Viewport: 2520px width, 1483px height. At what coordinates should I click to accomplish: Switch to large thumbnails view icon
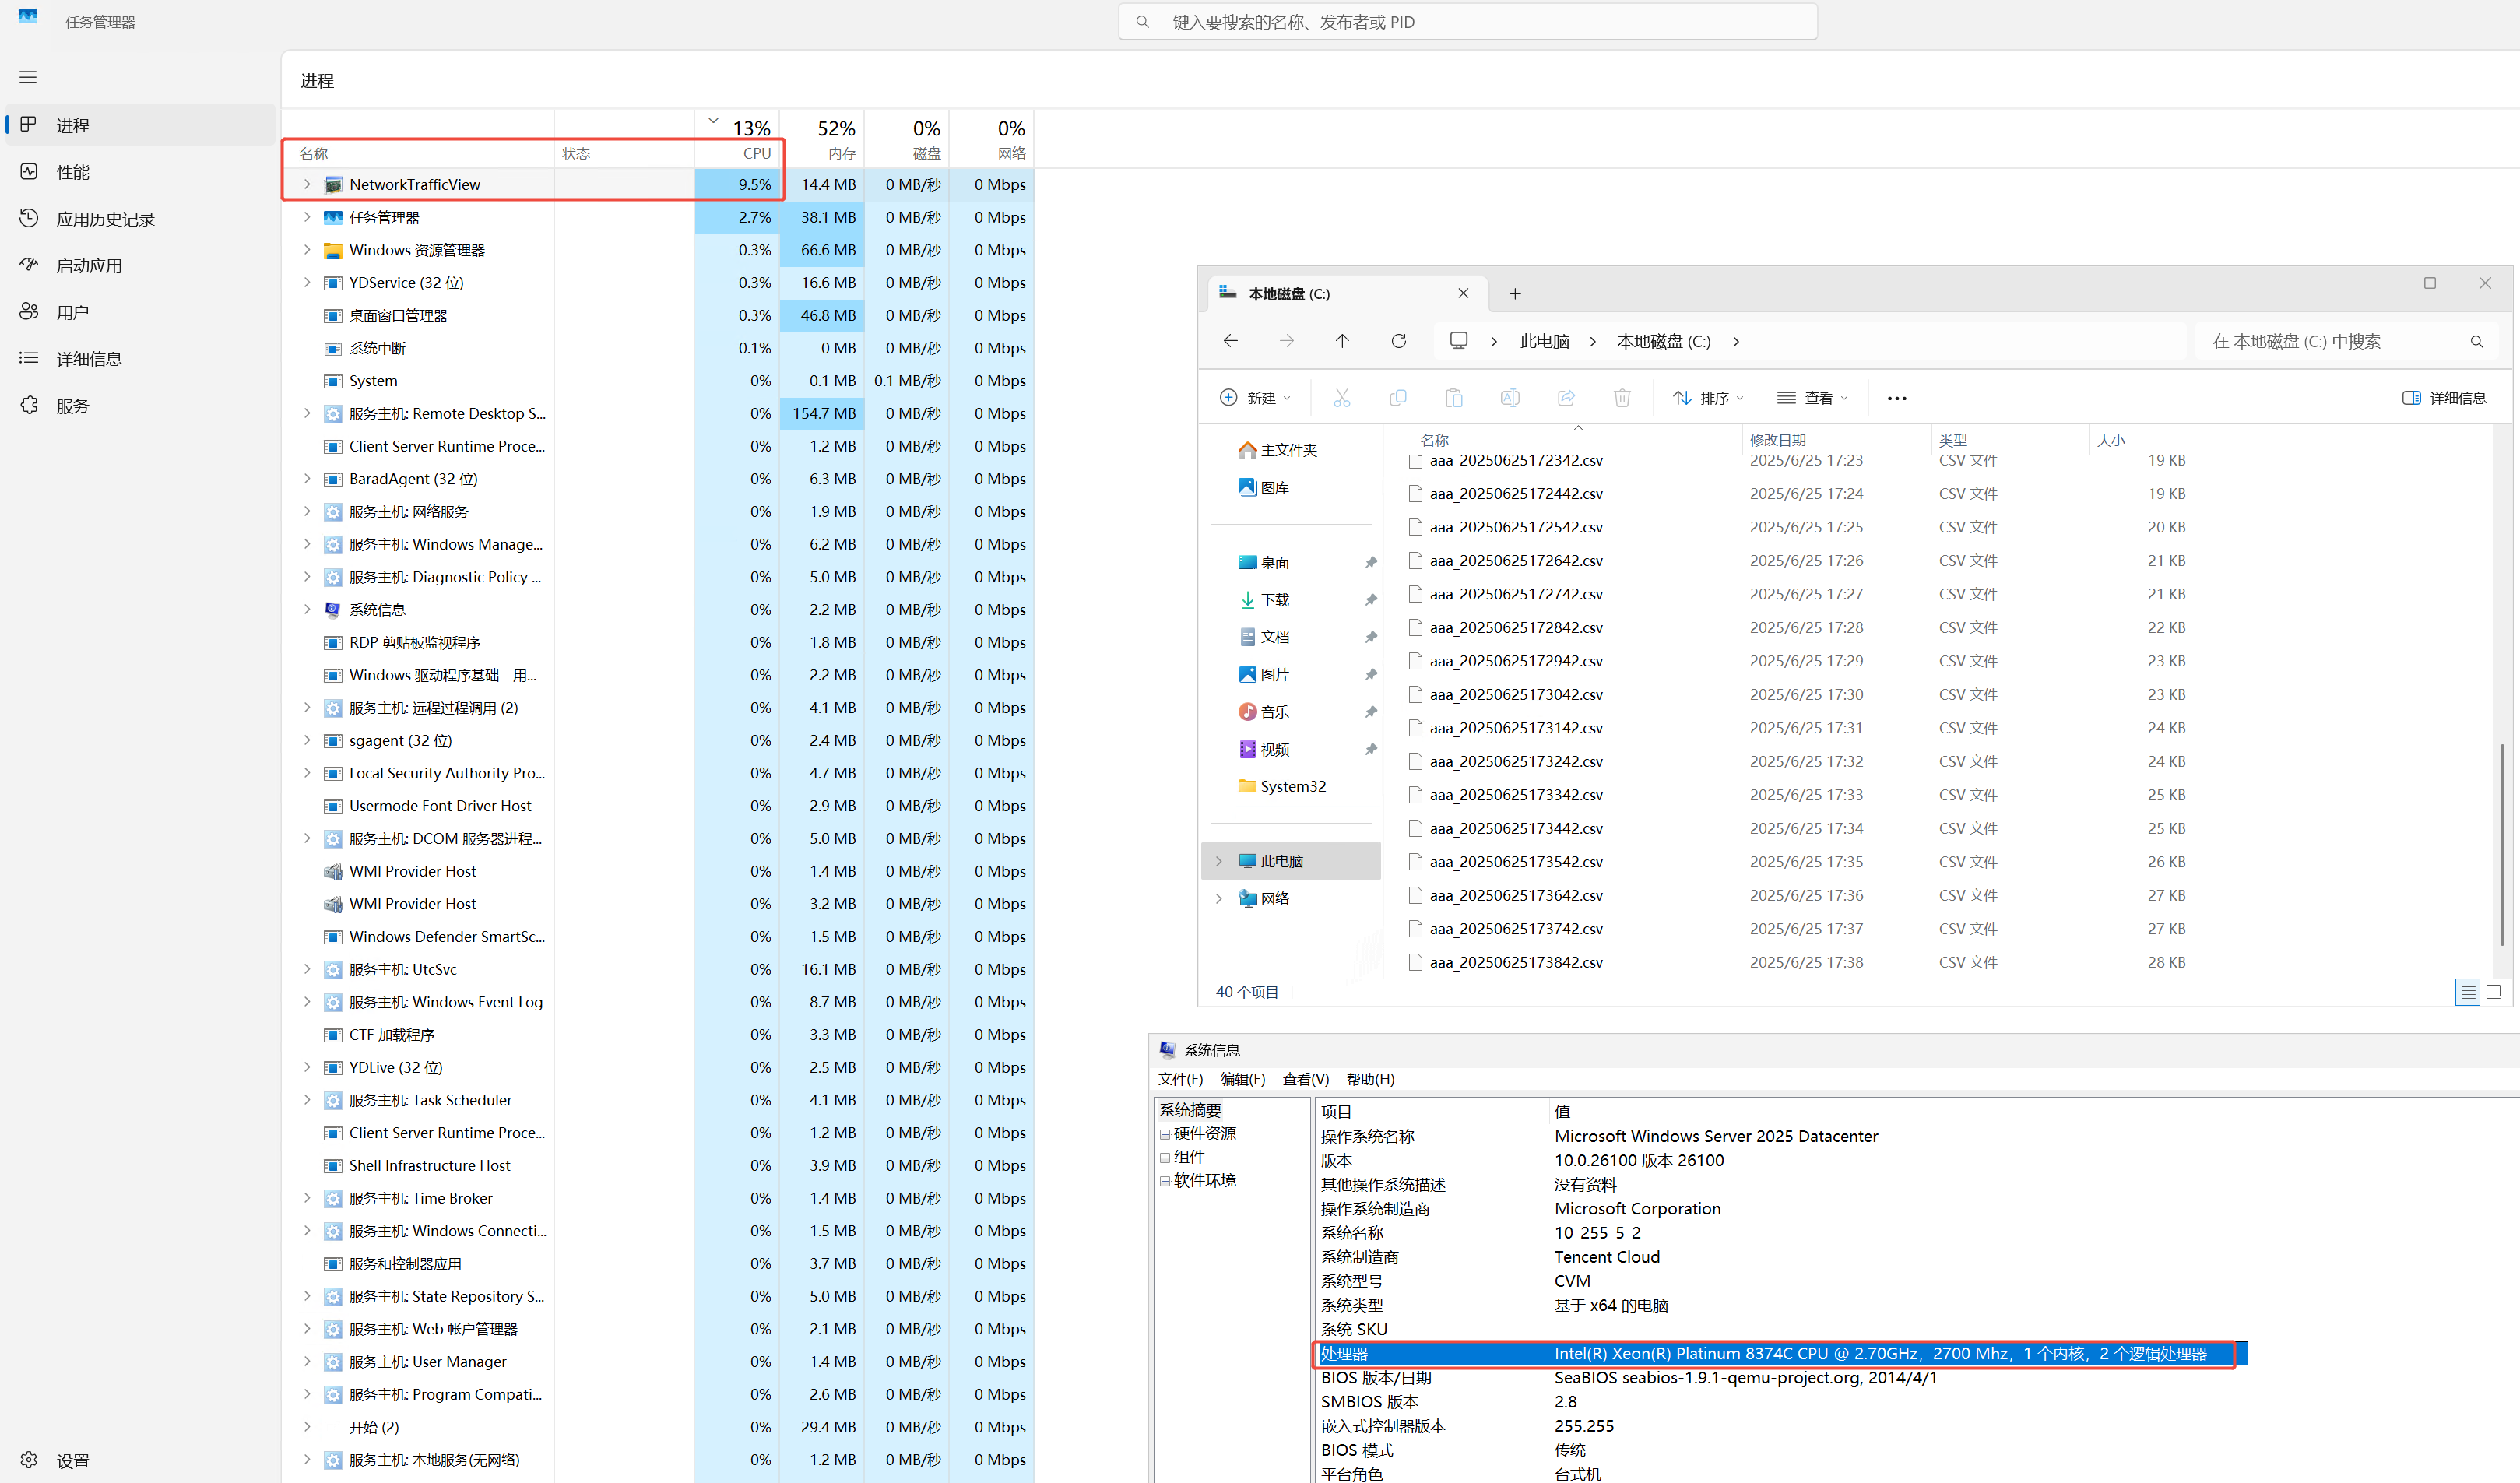2493,992
